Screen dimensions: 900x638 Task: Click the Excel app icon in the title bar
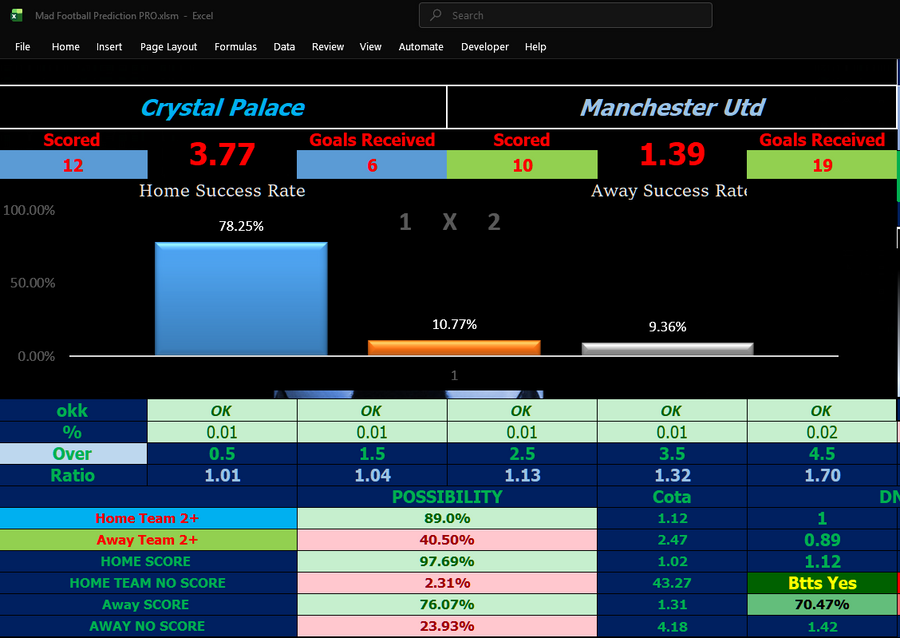[x=15, y=15]
